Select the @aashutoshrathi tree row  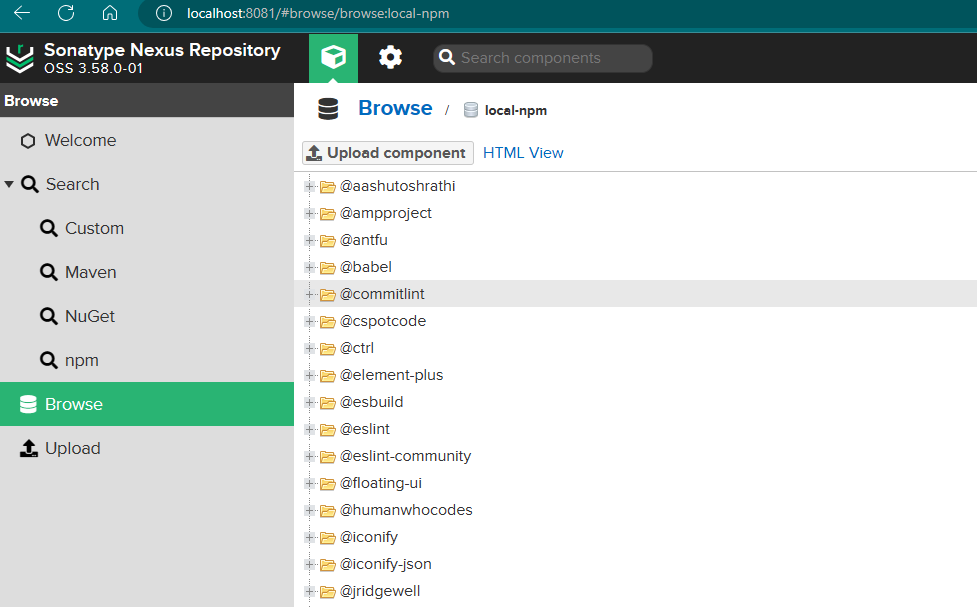(x=636, y=186)
